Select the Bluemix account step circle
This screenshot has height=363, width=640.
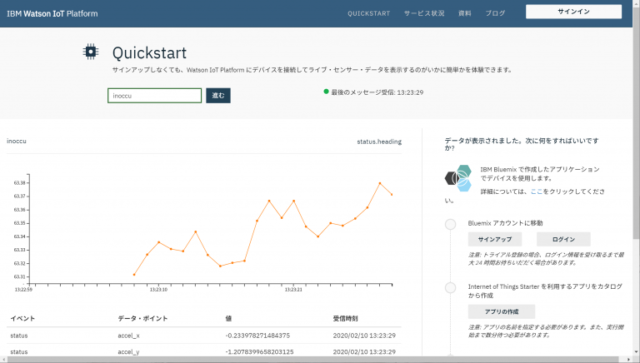451,224
